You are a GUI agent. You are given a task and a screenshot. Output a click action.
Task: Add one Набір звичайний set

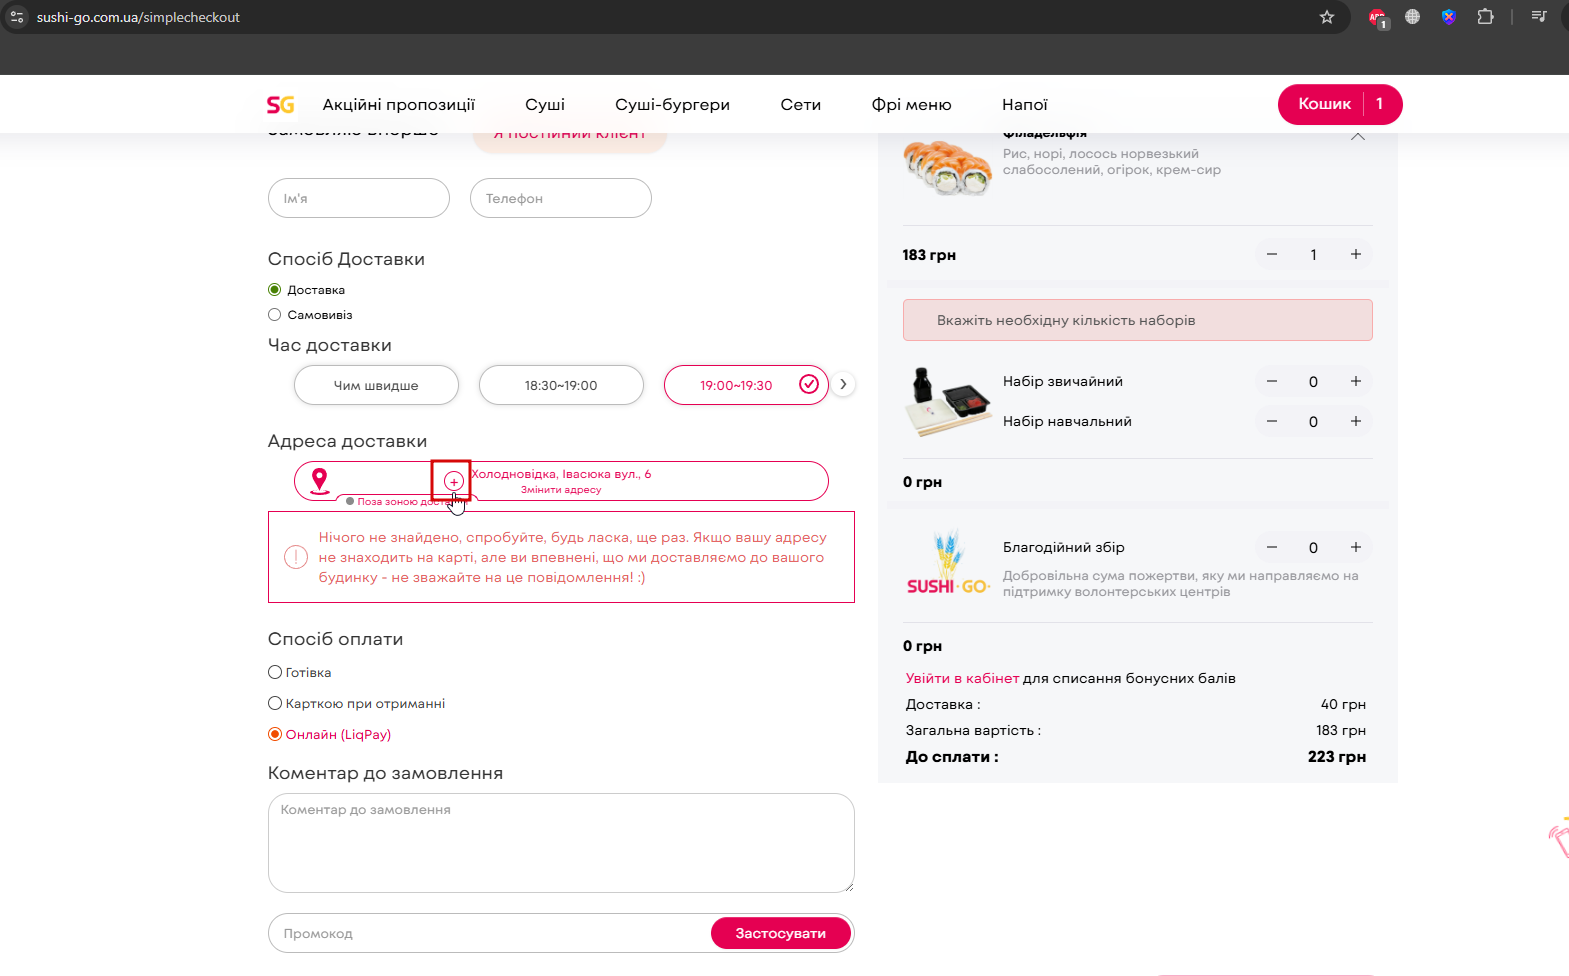tap(1356, 381)
